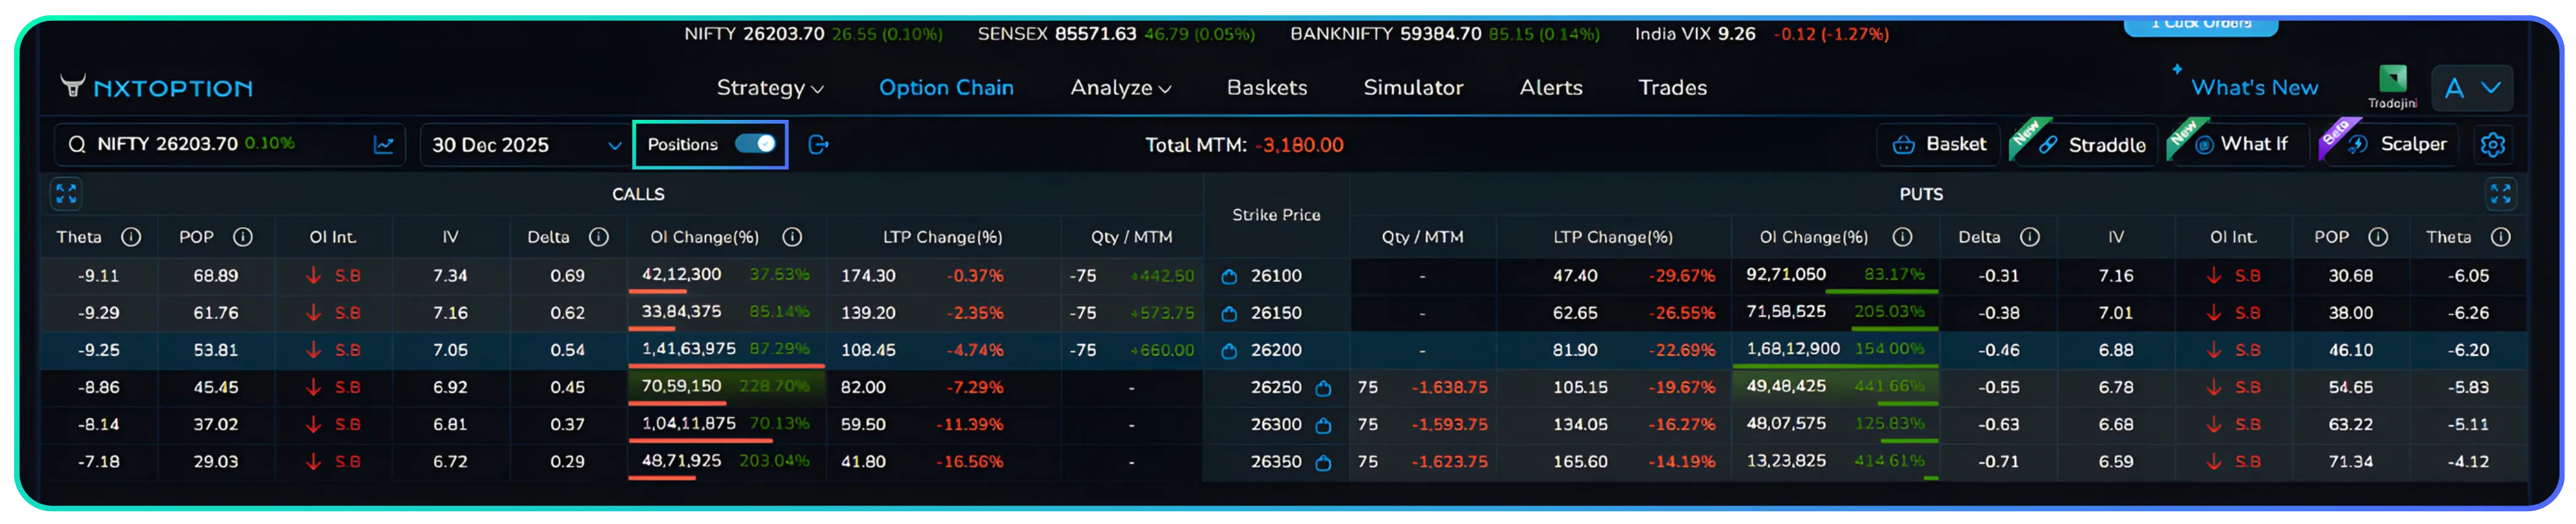Switch to the Option Chain tab
Screen dimensions: 2576x524
(946, 88)
